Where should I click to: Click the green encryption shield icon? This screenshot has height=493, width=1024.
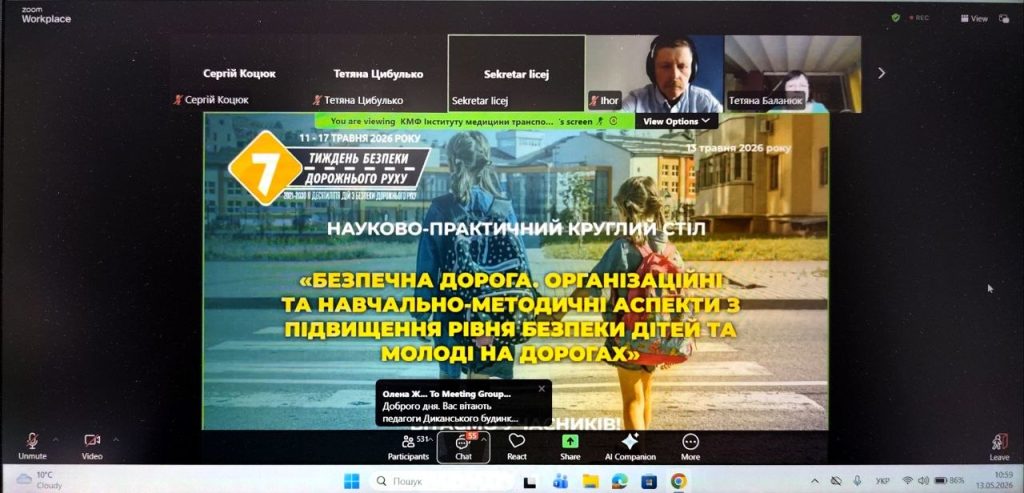point(896,18)
